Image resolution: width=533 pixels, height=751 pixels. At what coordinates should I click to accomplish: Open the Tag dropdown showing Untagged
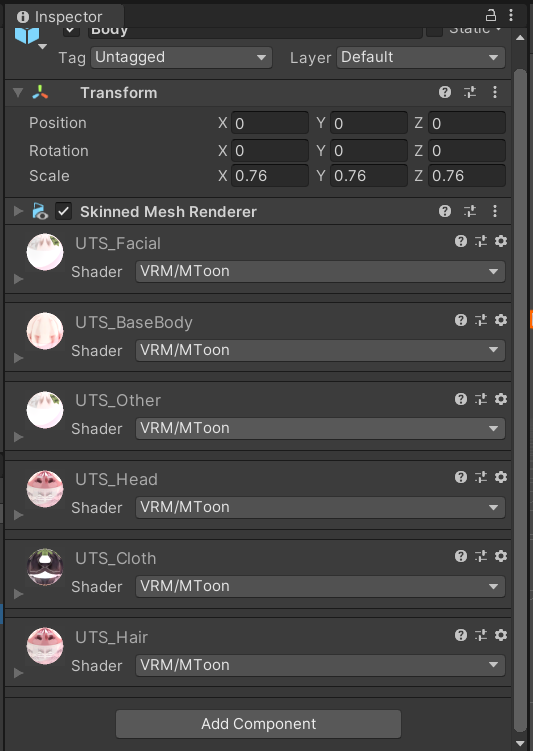(x=181, y=57)
